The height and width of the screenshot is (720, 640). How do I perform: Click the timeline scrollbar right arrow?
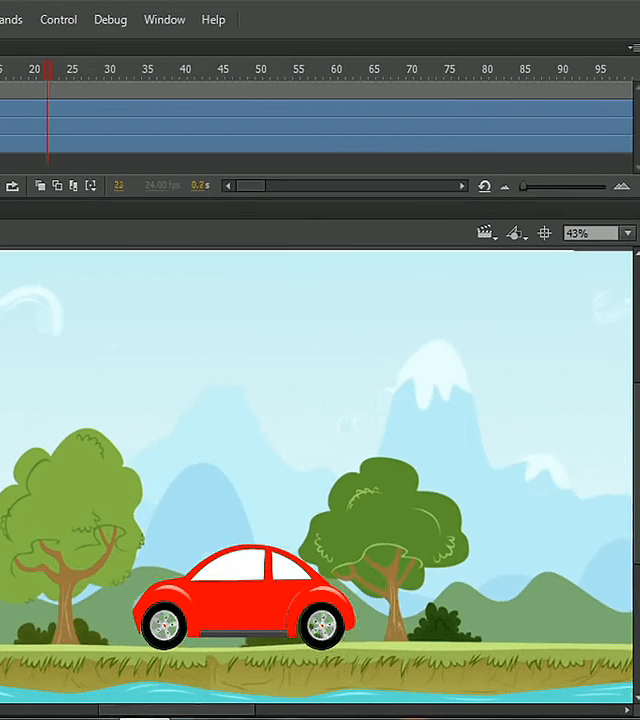click(x=462, y=186)
